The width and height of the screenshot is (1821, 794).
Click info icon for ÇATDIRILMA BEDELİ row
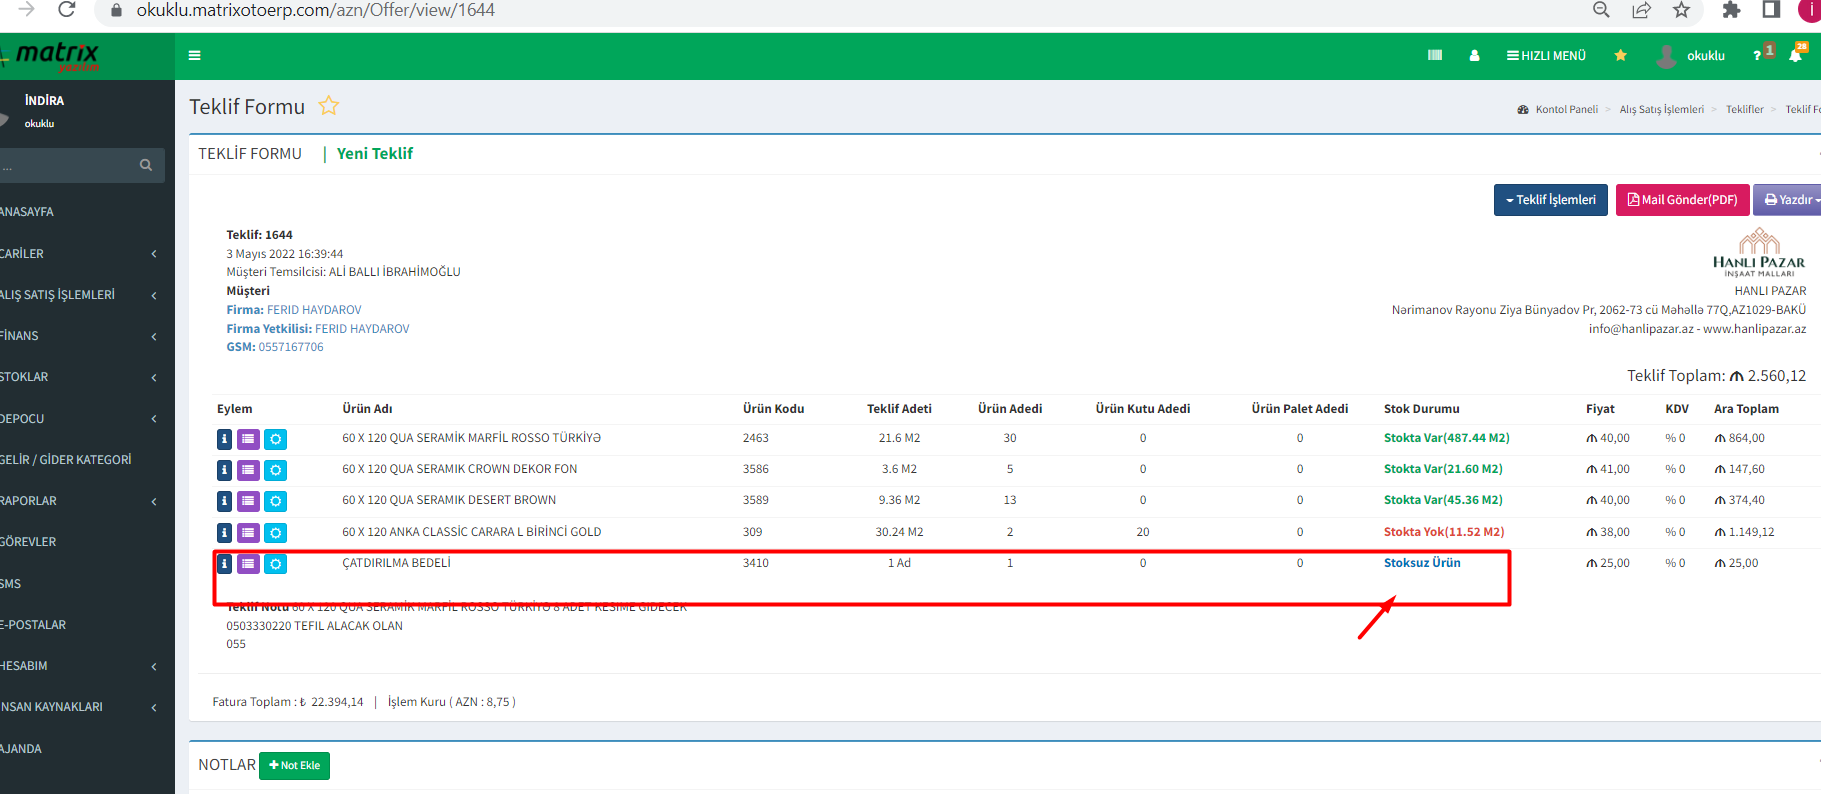[224, 564]
